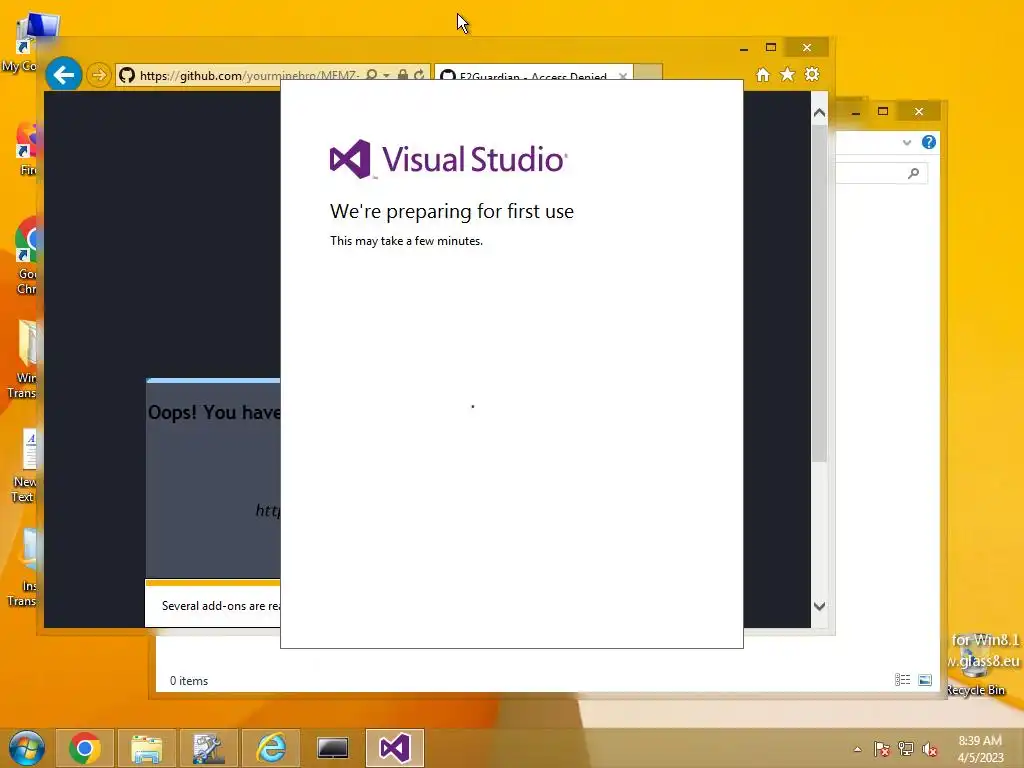This screenshot has width=1024, height=768.
Task: Click the 'Oops! You have' heading text
Action: click(214, 412)
